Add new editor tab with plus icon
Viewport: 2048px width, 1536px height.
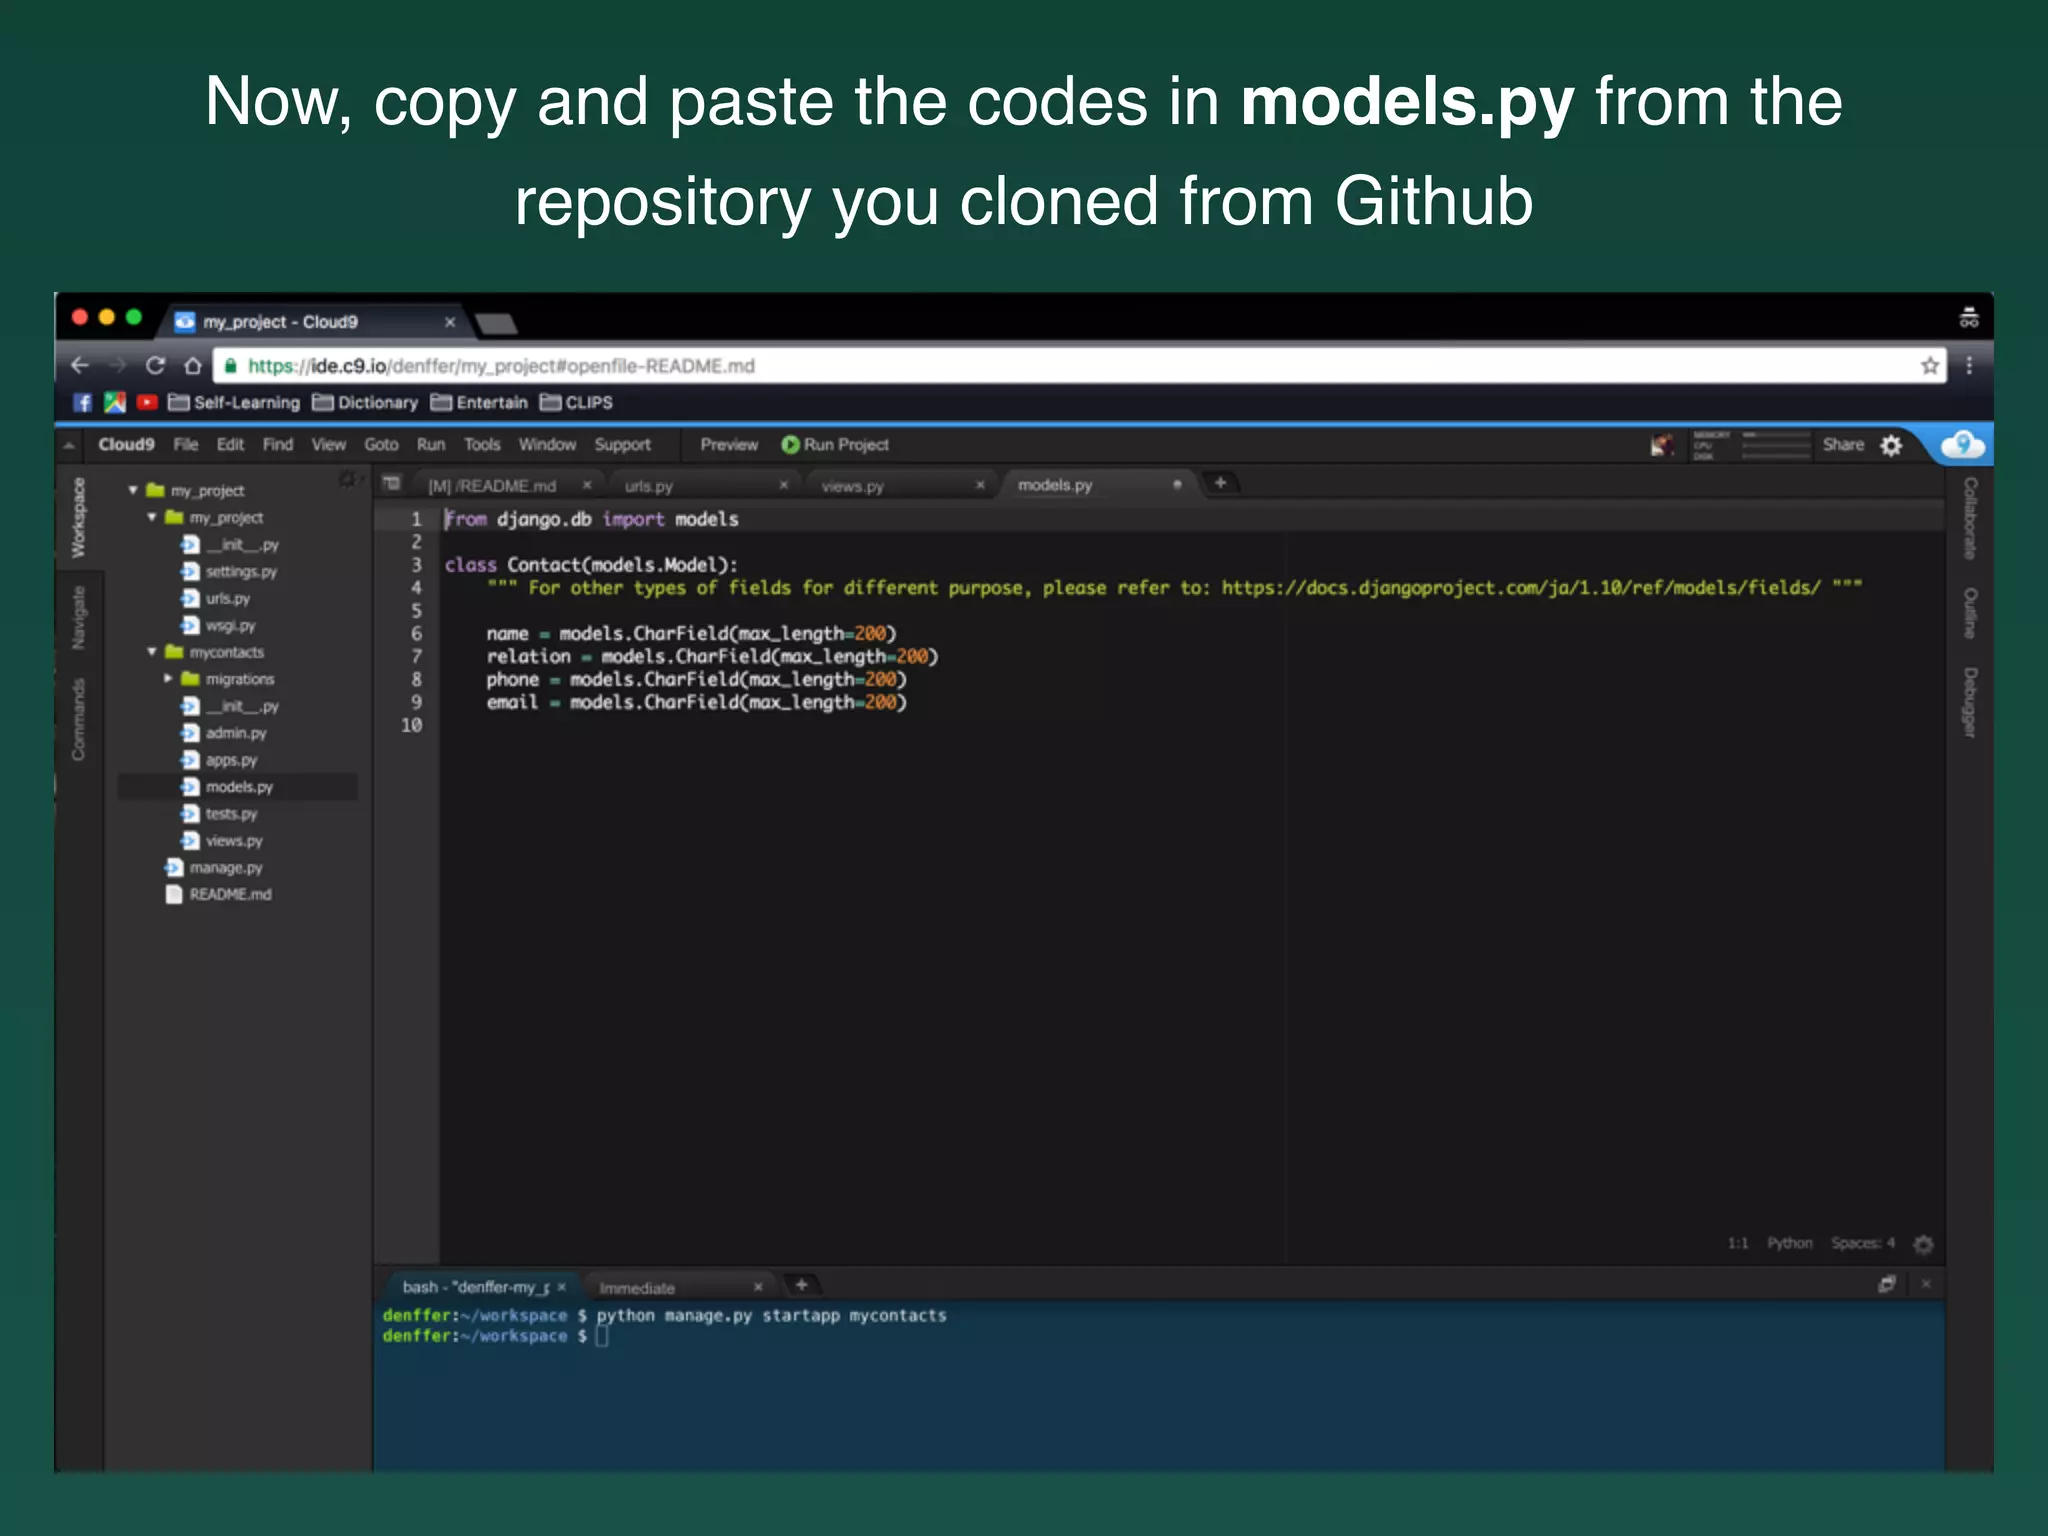point(1220,483)
